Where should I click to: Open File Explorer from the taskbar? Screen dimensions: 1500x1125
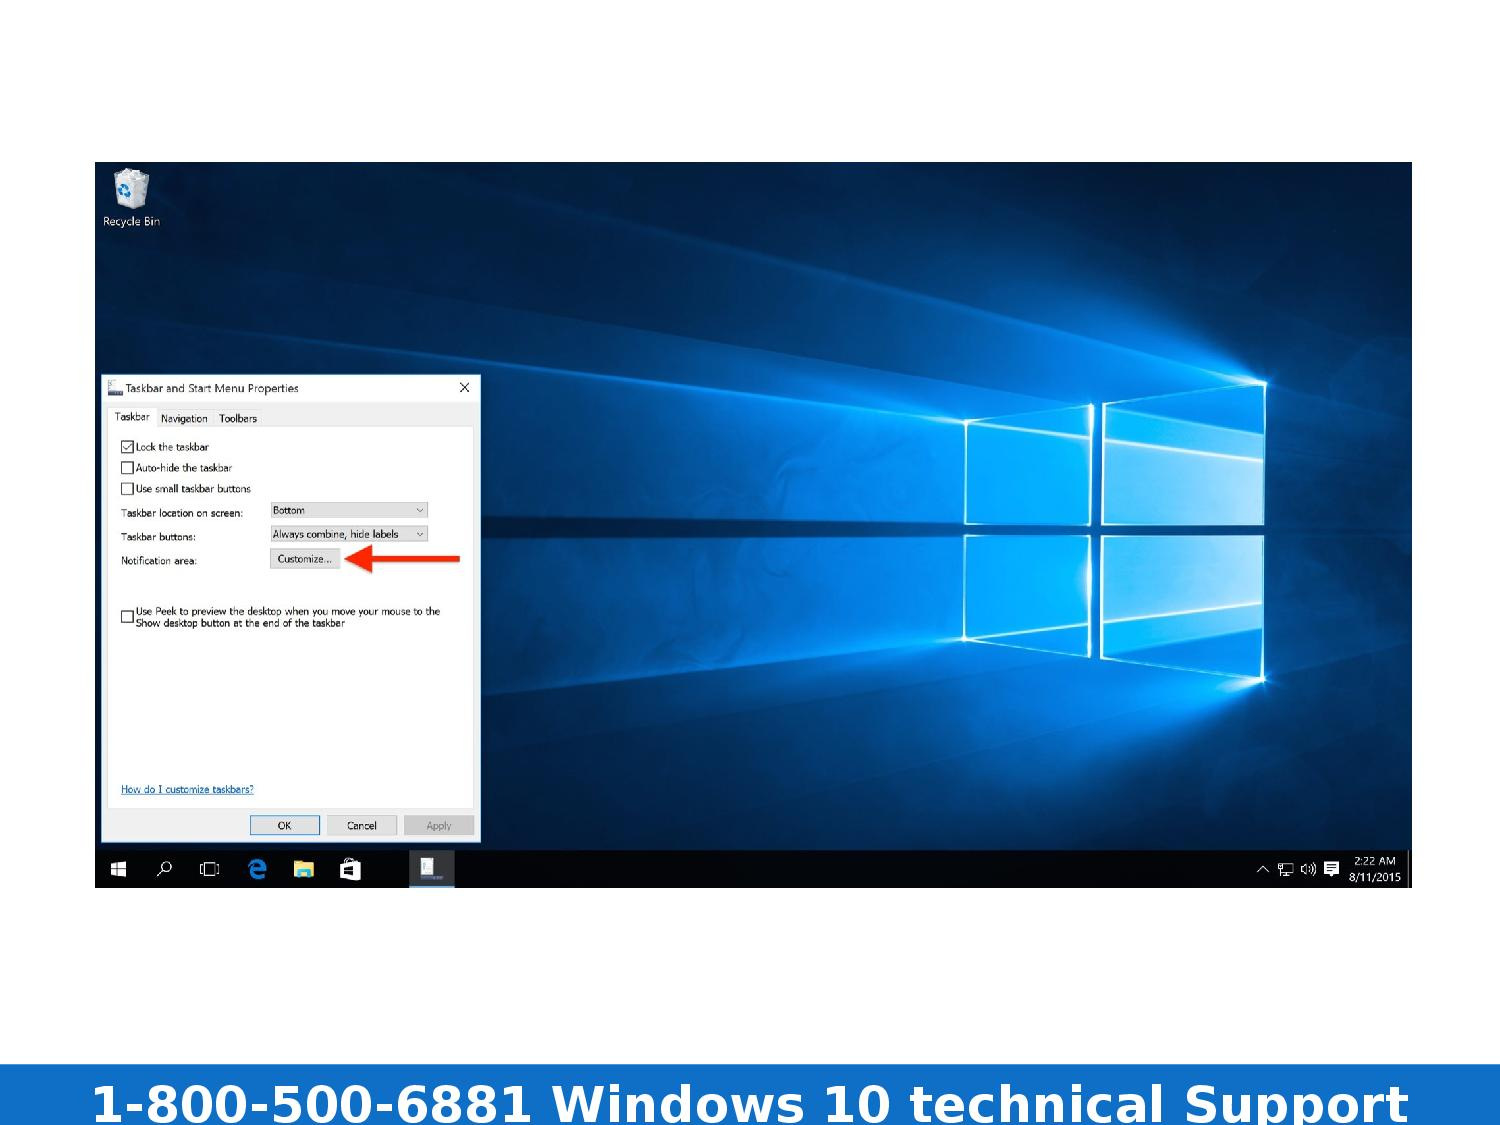(303, 869)
